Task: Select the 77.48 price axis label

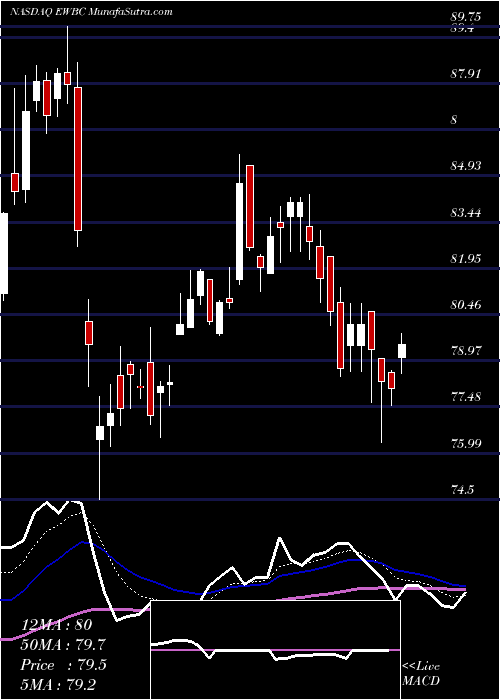Action: [466, 397]
